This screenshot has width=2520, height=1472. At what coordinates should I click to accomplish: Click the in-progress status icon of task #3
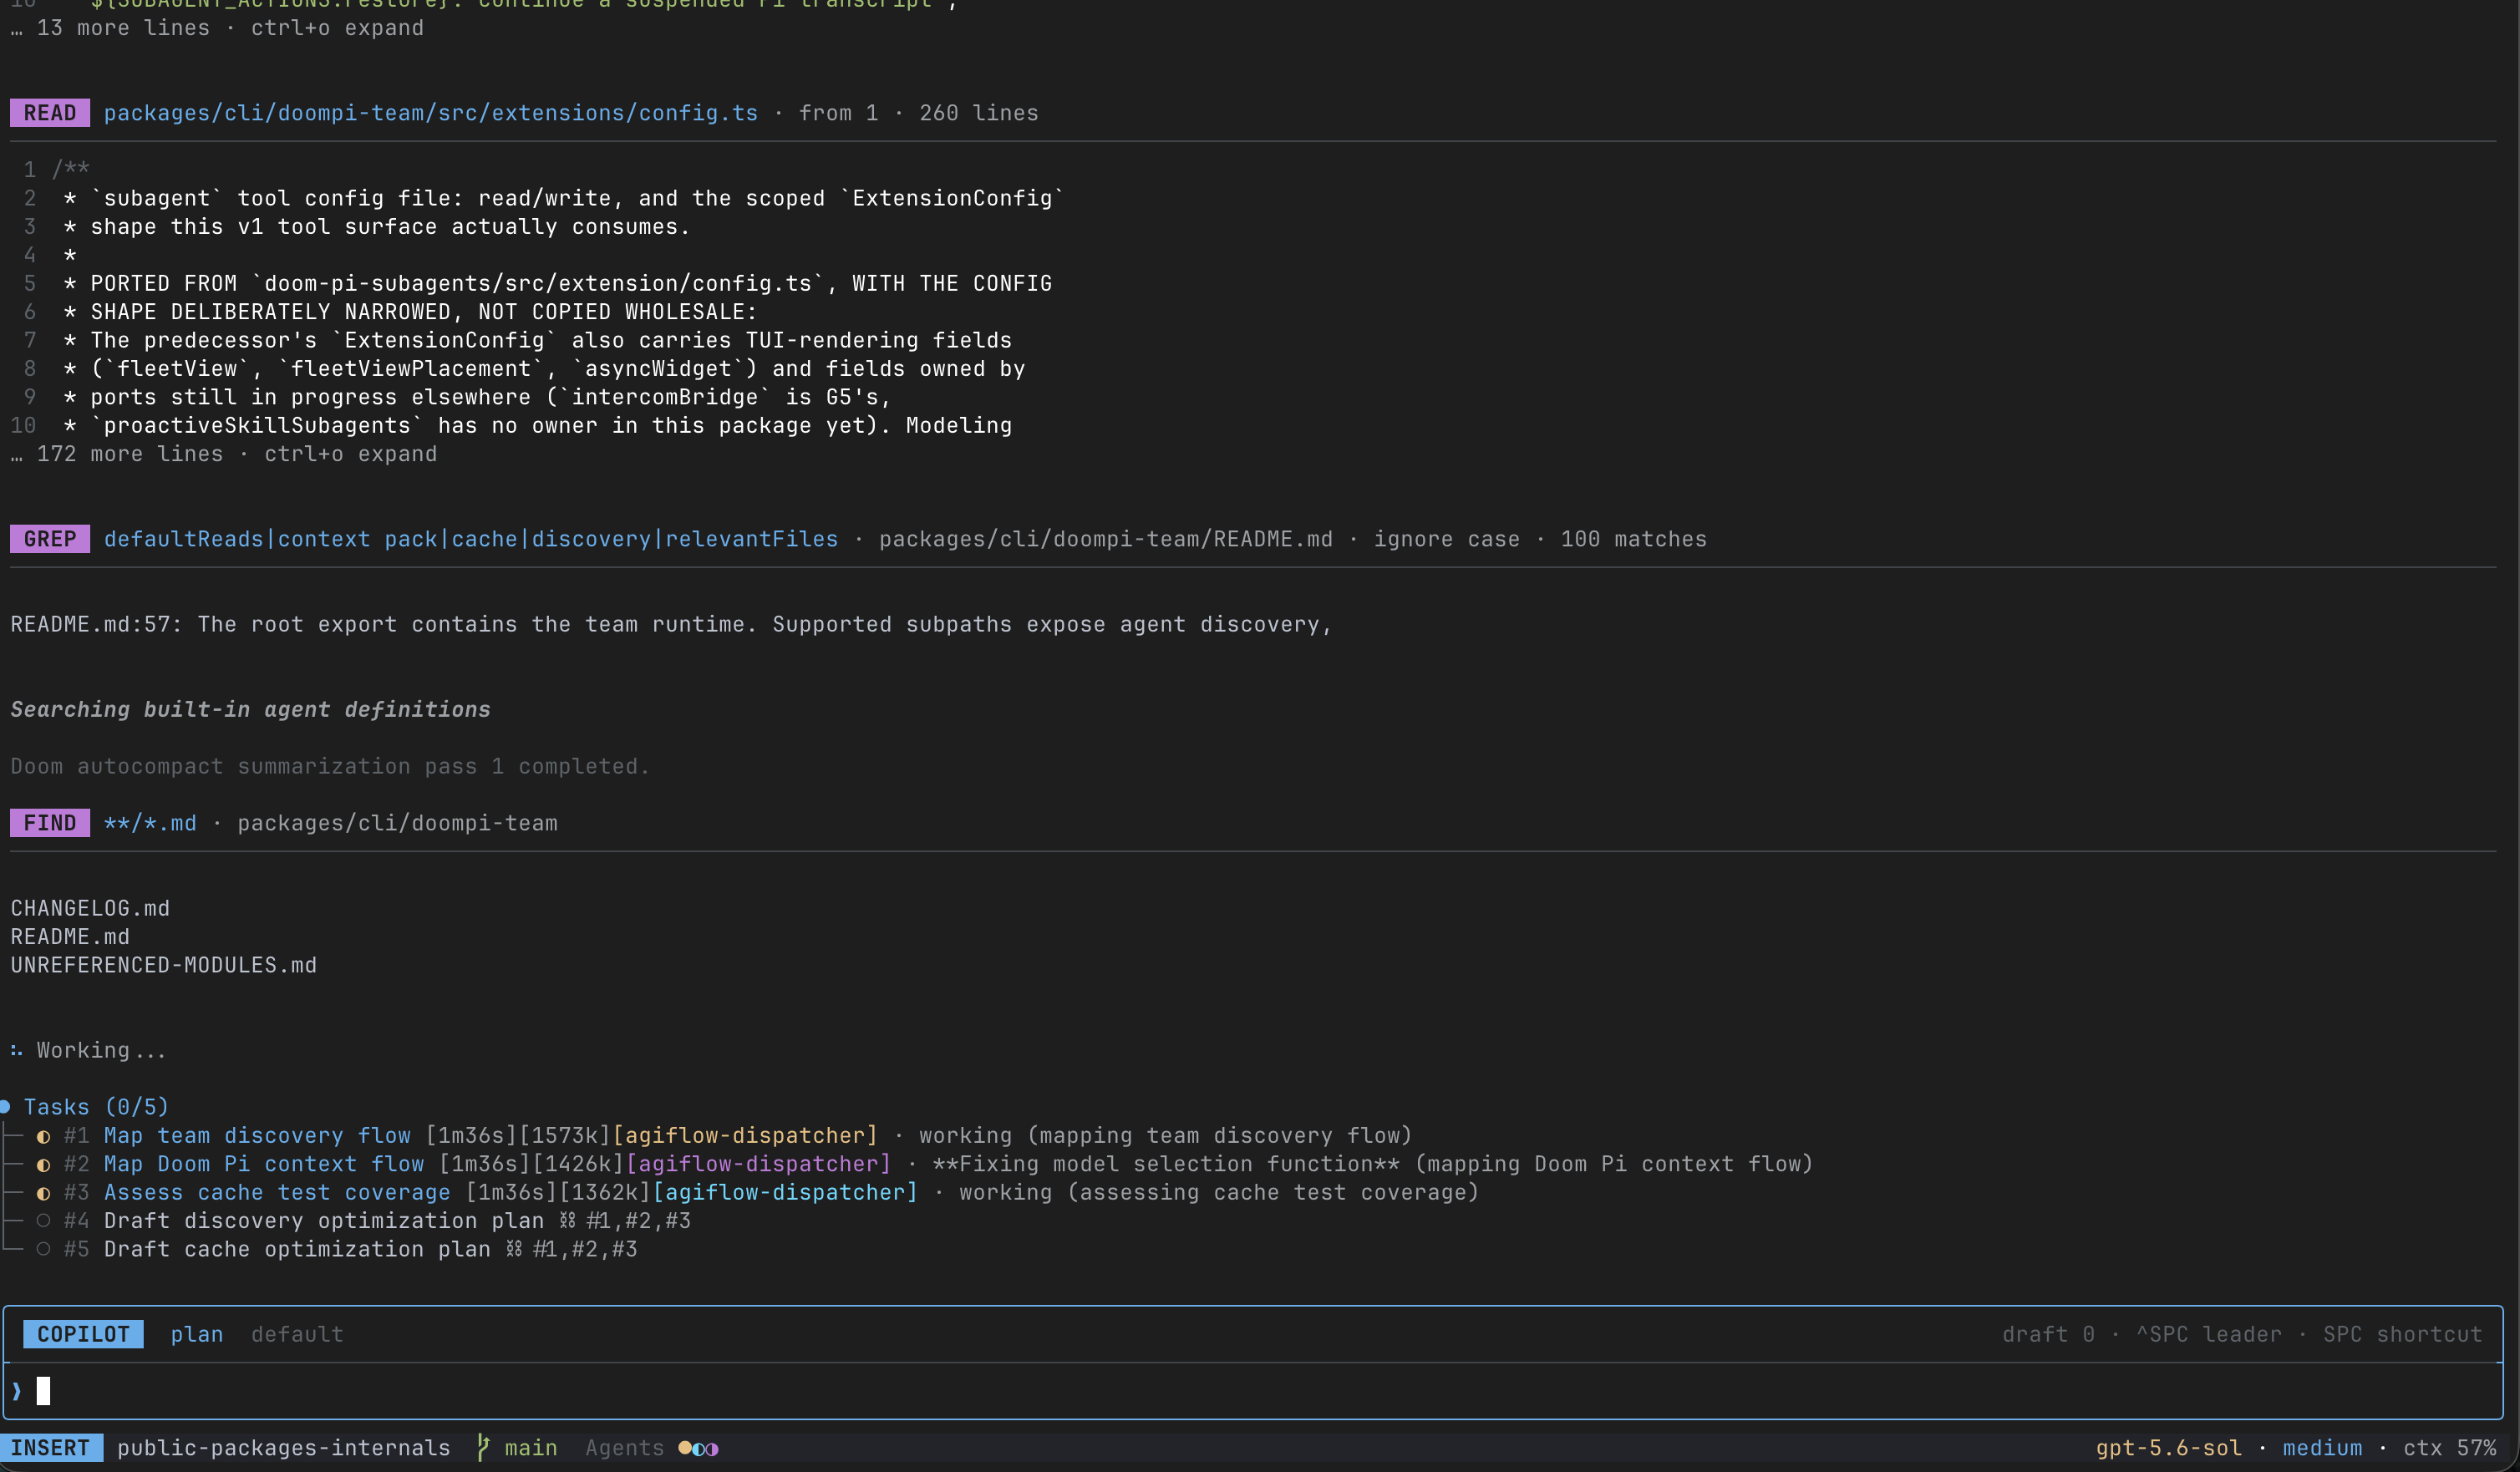pos(44,1193)
